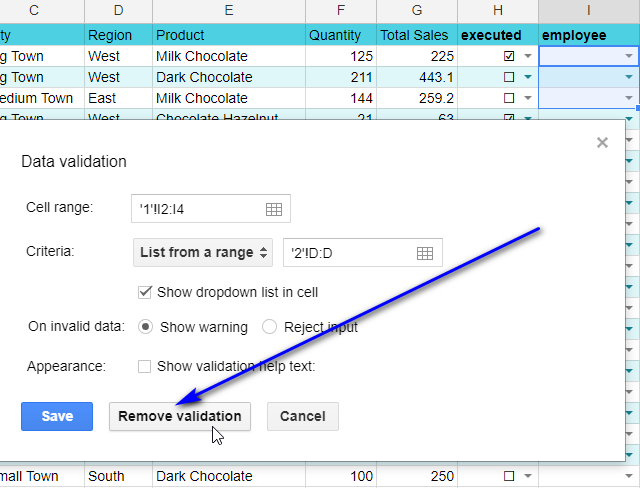Click the Medium Town cell
Screen dimensions: 640x488
pos(42,98)
